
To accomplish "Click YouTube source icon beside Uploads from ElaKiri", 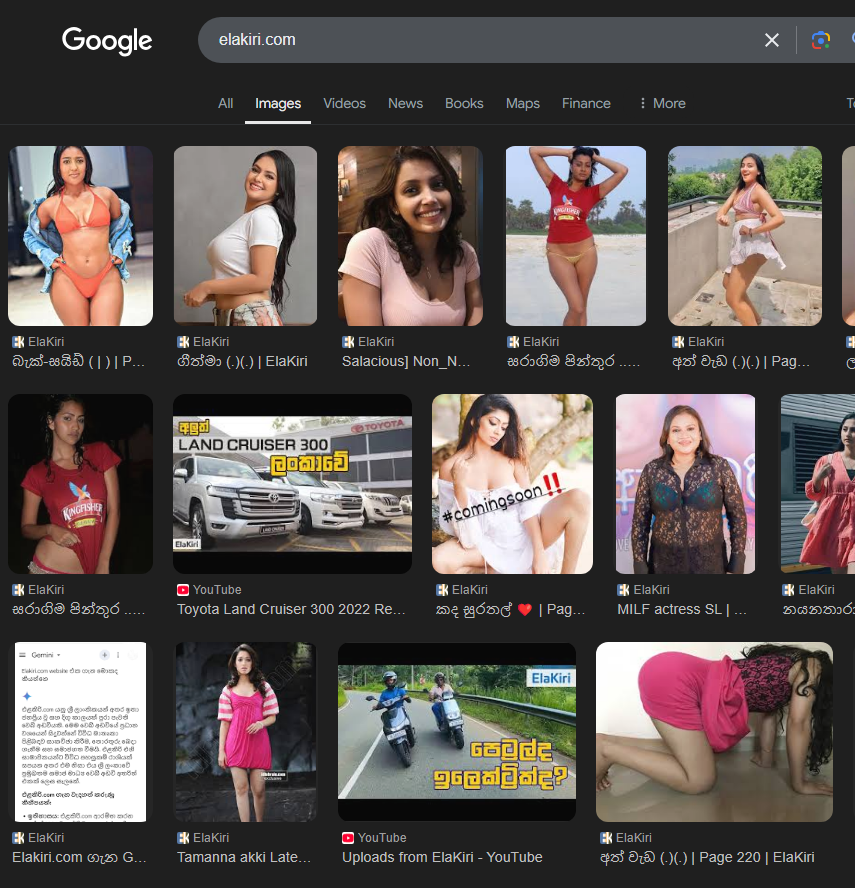I will tap(348, 838).
